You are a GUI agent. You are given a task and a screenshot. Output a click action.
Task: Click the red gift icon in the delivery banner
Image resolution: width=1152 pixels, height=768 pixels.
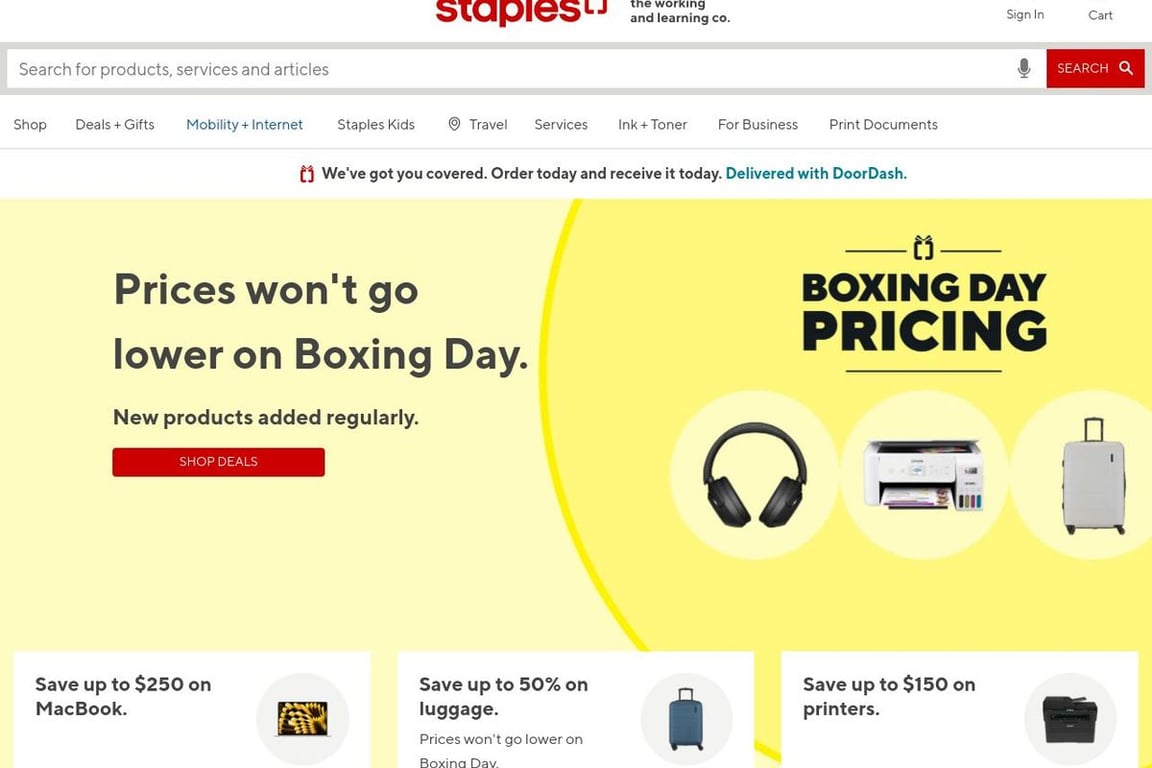pyautogui.click(x=306, y=172)
